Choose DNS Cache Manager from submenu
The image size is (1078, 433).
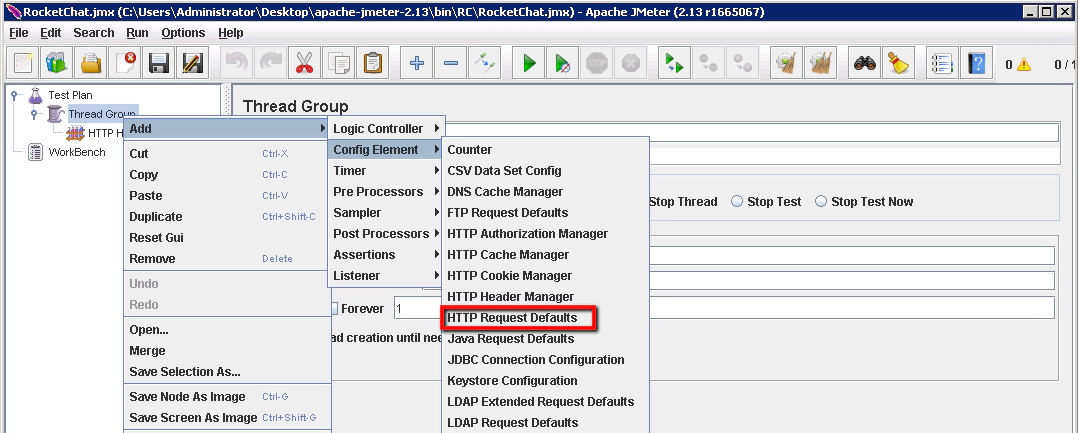coord(544,192)
